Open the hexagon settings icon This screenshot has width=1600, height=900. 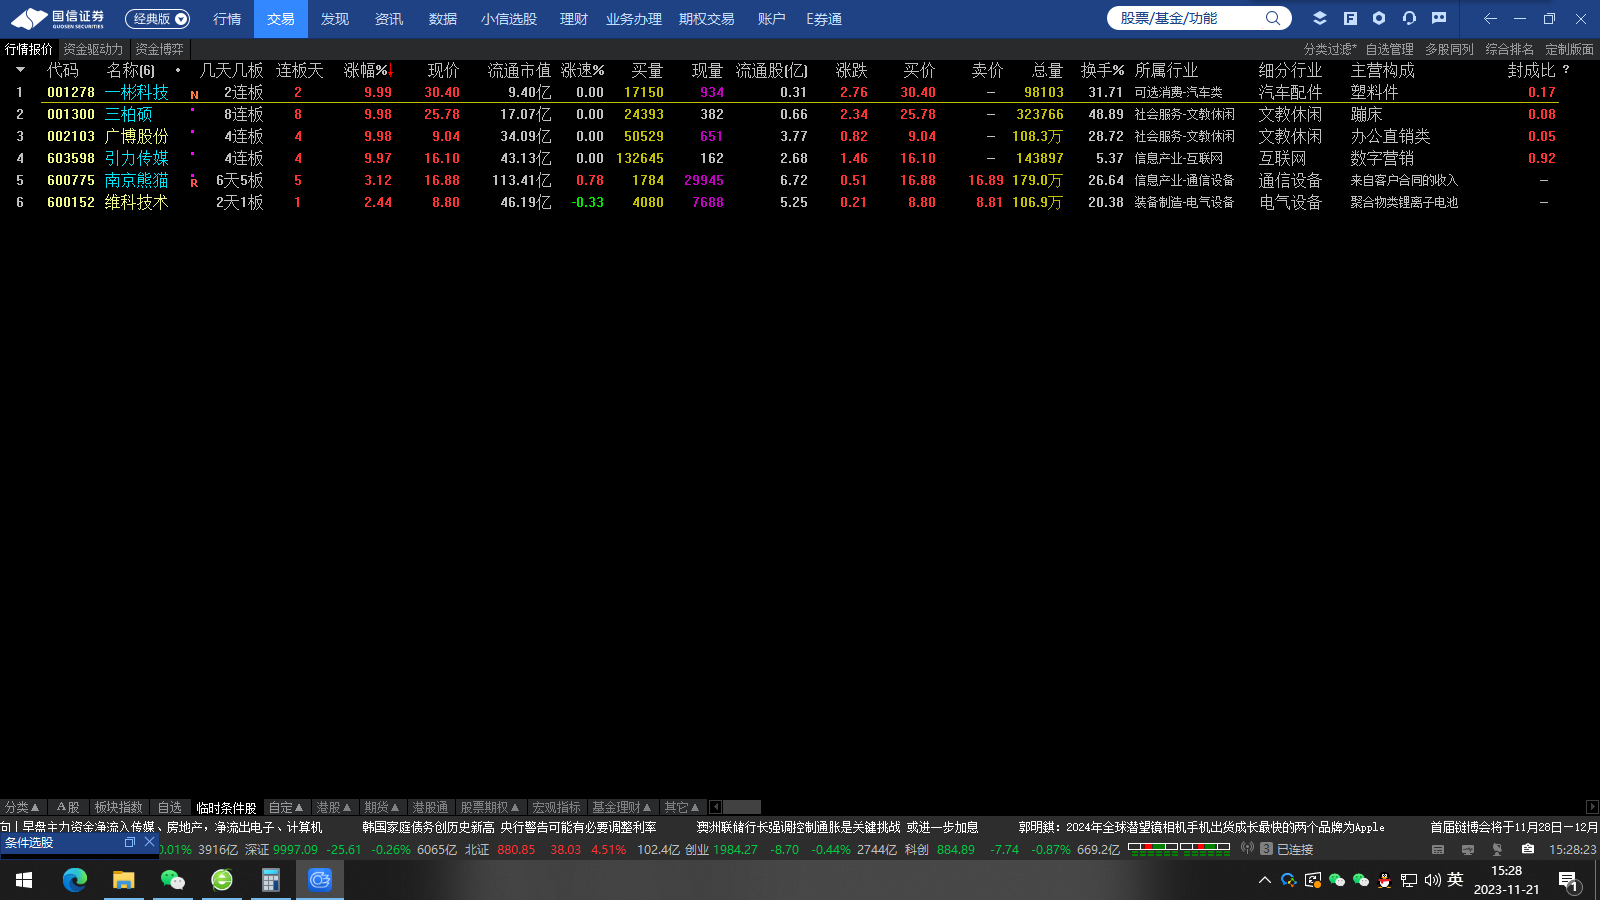pos(1379,18)
